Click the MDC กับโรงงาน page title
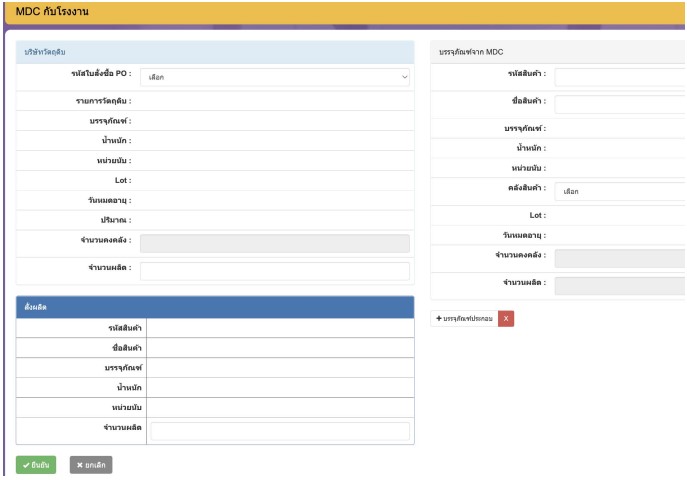 (60, 10)
